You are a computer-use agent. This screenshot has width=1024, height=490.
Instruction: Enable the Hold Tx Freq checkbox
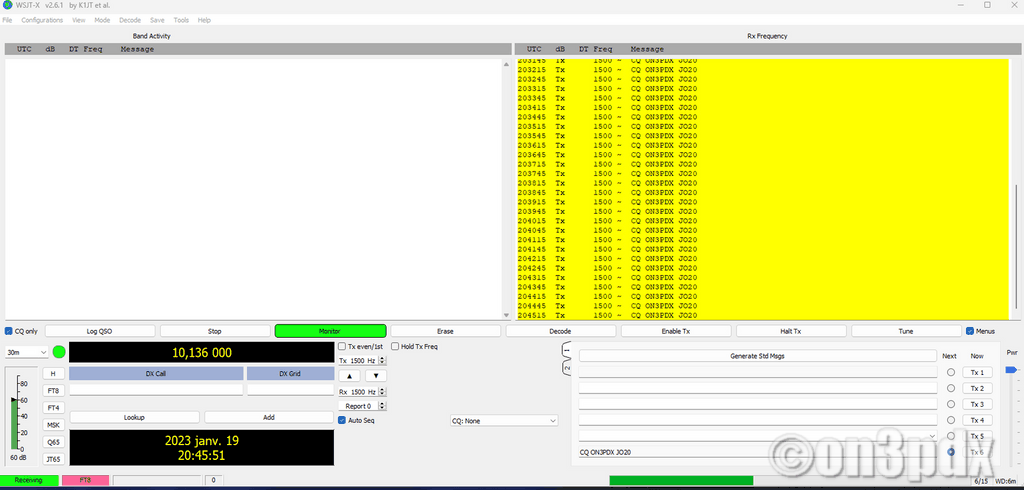[395, 347]
